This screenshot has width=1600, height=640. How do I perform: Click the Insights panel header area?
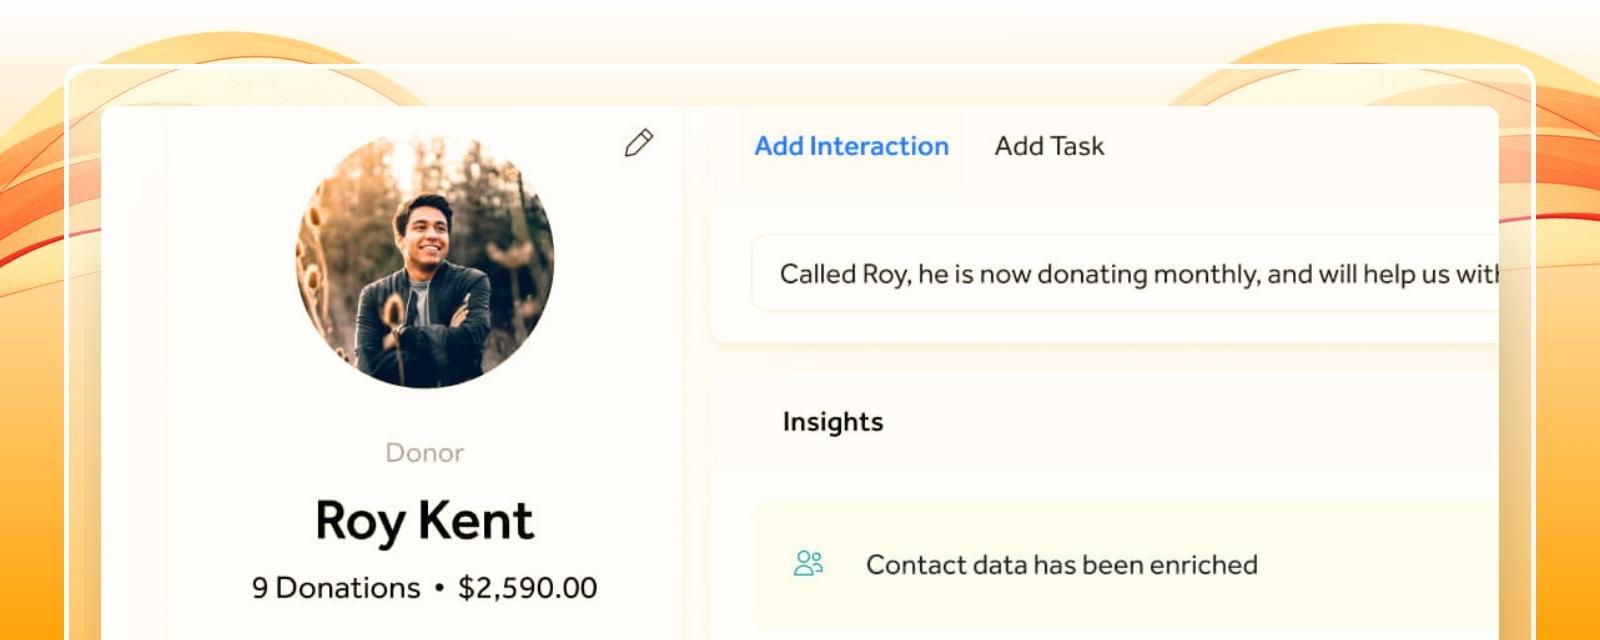point(1105,422)
